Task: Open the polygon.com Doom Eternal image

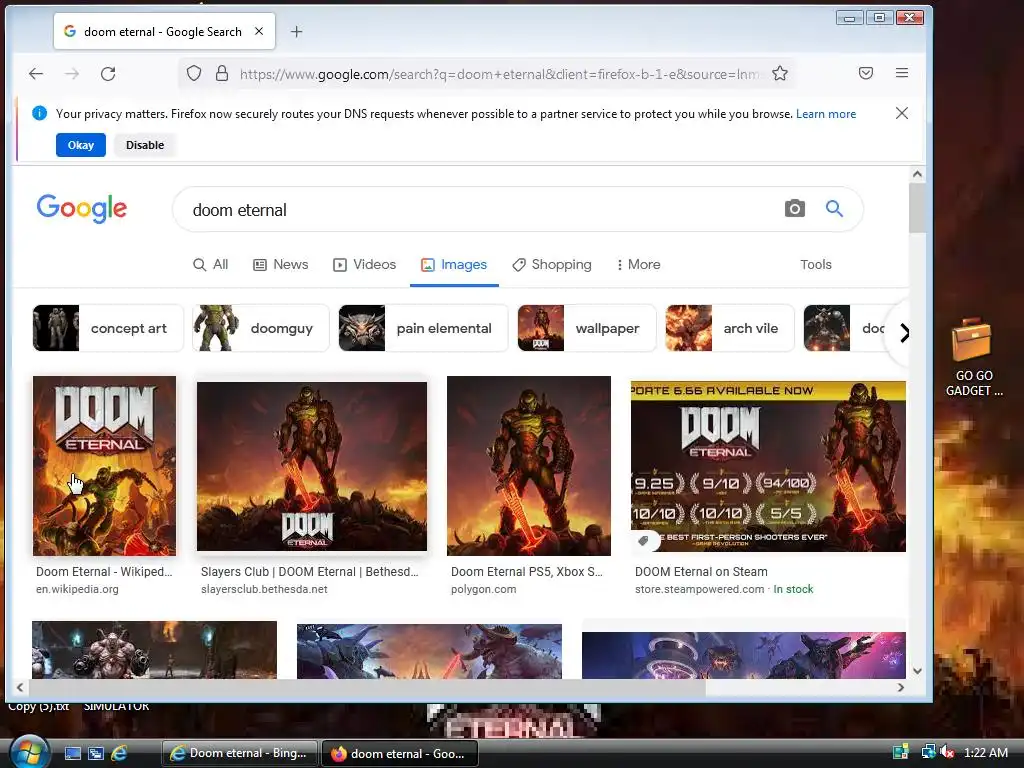Action: [x=529, y=466]
